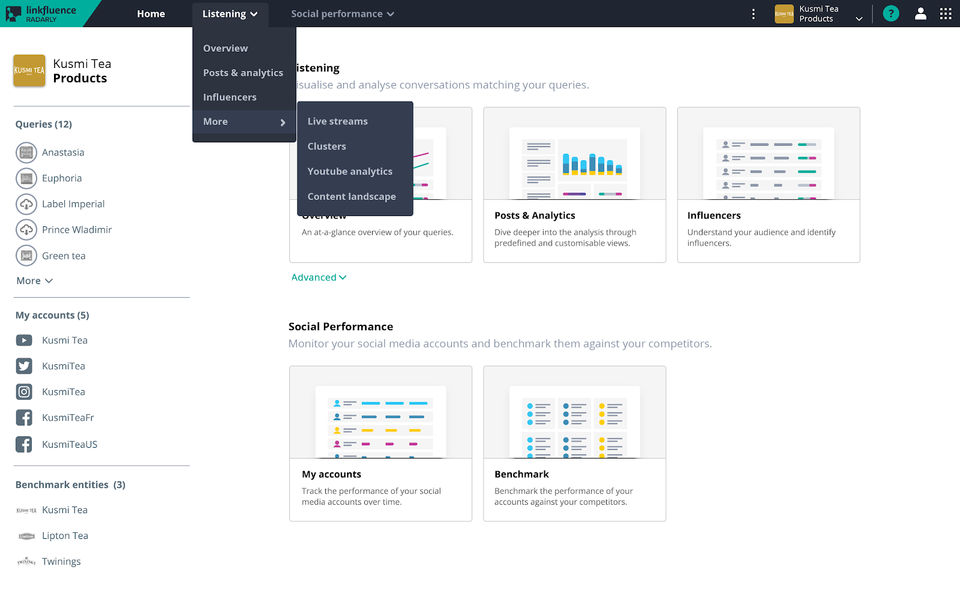Open the Influencers card
Image resolution: width=960 pixels, height=614 pixels.
[768, 185]
